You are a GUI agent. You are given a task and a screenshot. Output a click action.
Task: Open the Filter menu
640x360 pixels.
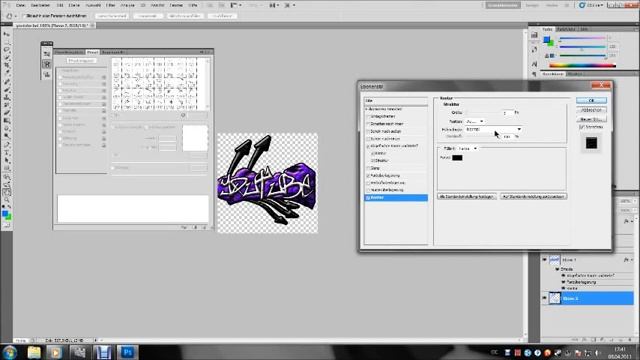pyautogui.click(x=111, y=5)
